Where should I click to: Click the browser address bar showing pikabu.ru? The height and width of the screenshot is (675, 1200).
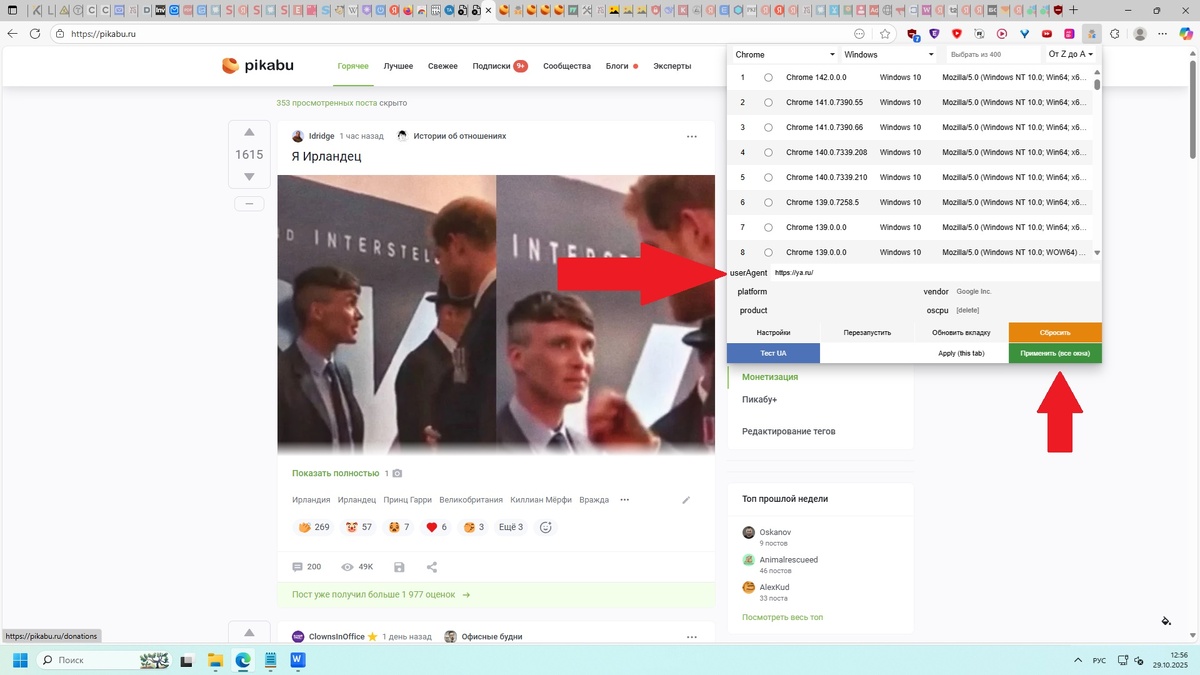[x=450, y=33]
